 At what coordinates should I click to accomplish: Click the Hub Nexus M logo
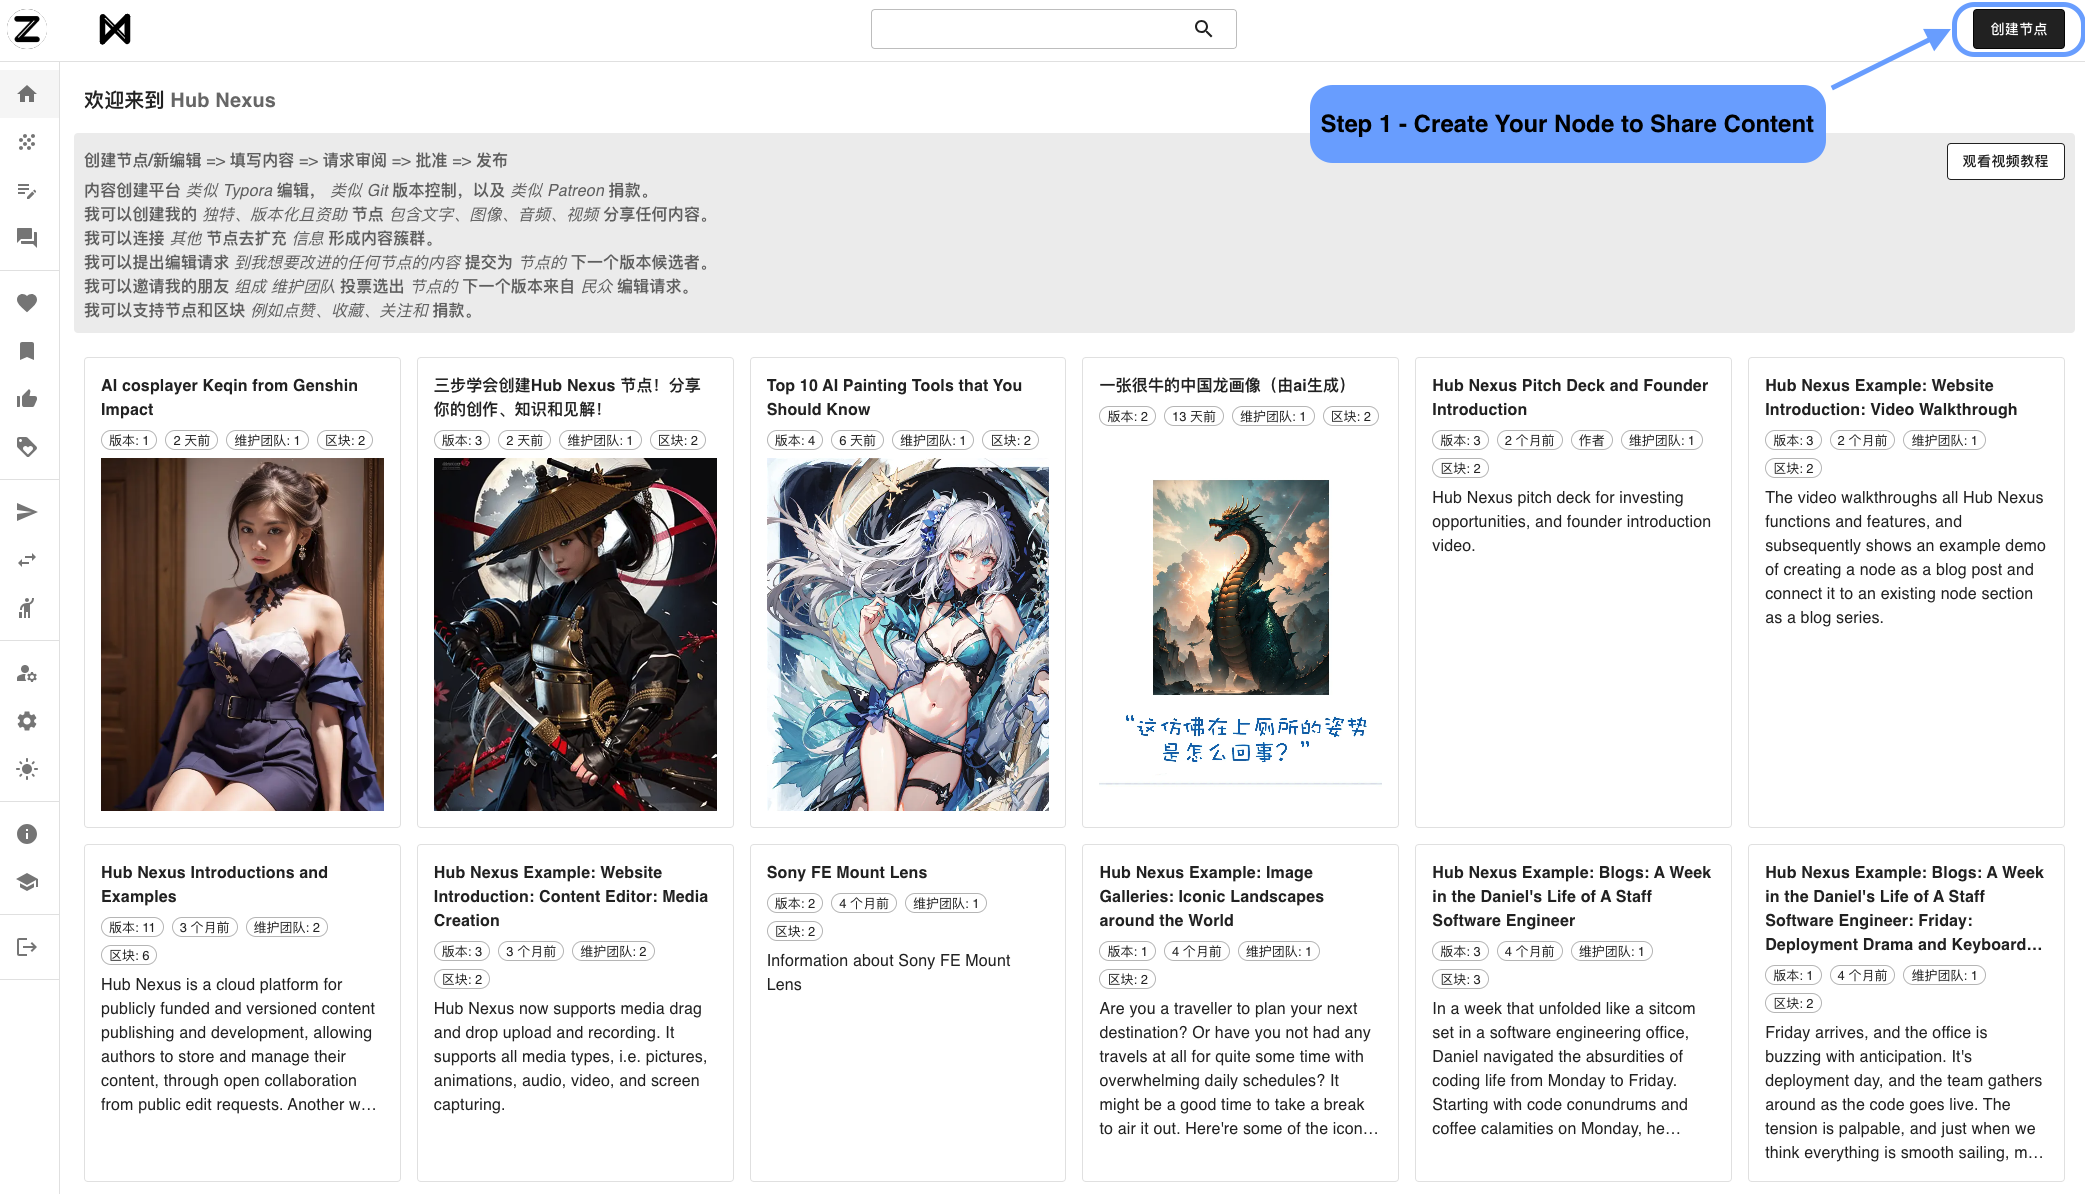click(x=115, y=29)
